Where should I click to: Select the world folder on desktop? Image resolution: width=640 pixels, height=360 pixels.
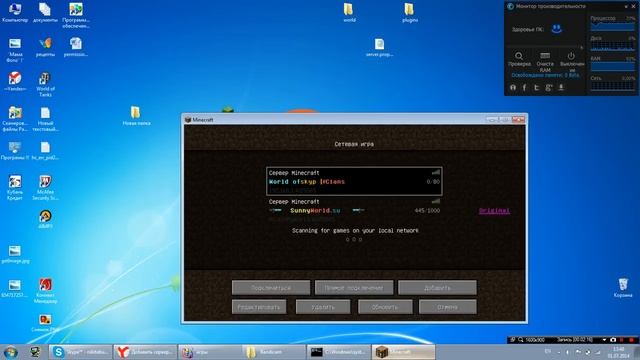[x=349, y=12]
